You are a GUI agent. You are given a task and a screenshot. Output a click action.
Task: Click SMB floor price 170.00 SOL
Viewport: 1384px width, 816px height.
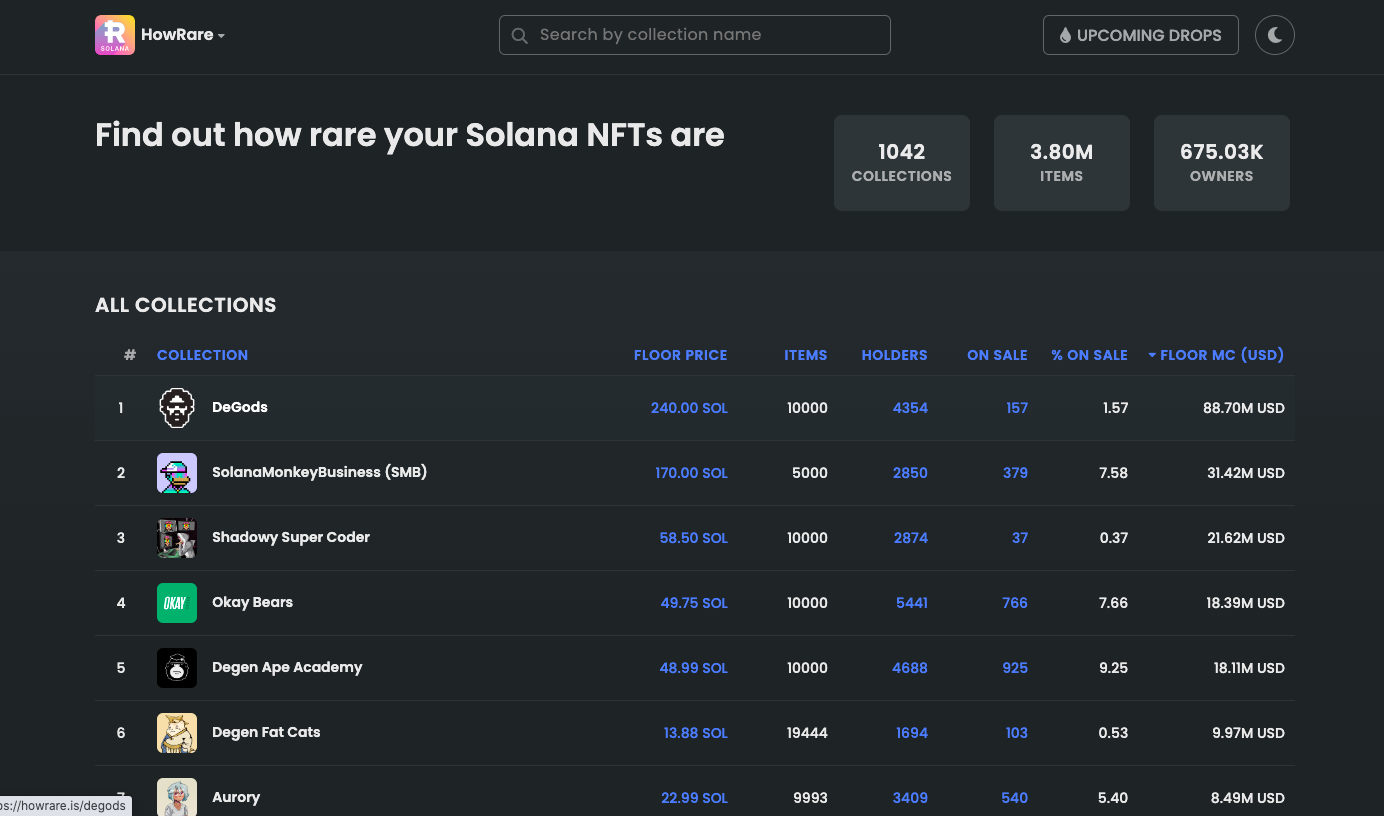point(691,473)
